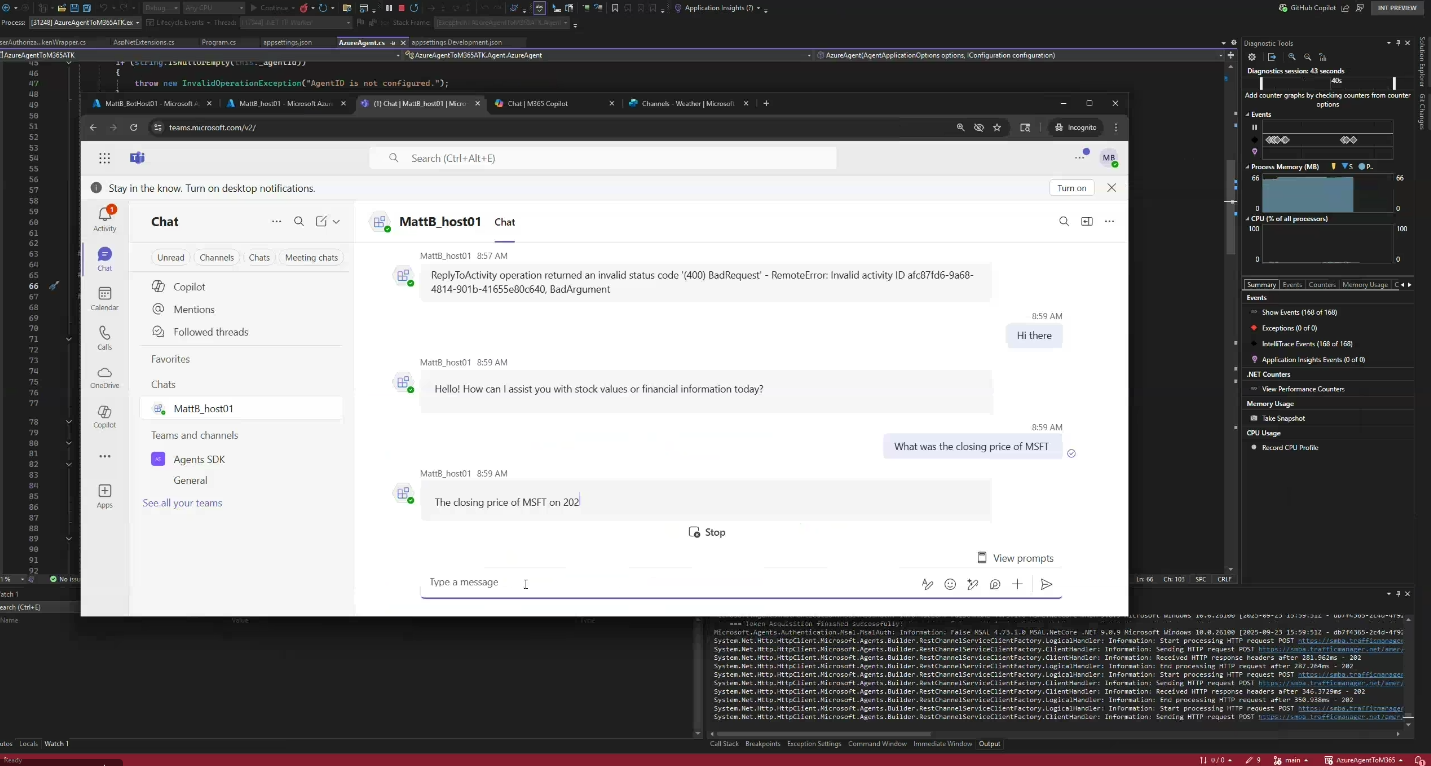Click the Teams Search (Ctrl+Alt+E) box

603,158
